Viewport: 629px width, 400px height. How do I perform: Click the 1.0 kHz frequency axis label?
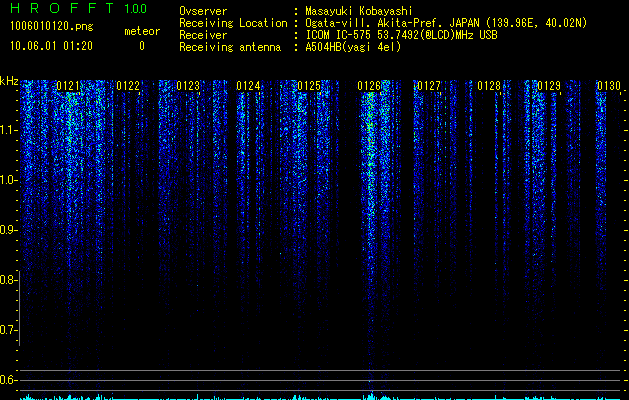point(8,180)
